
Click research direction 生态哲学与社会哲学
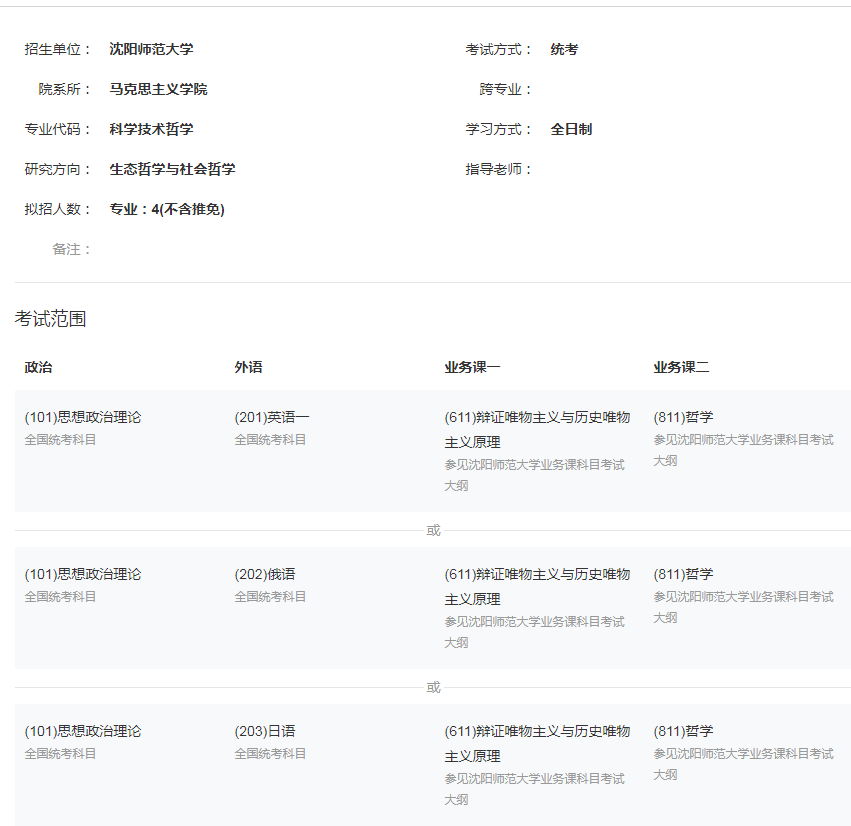[172, 169]
